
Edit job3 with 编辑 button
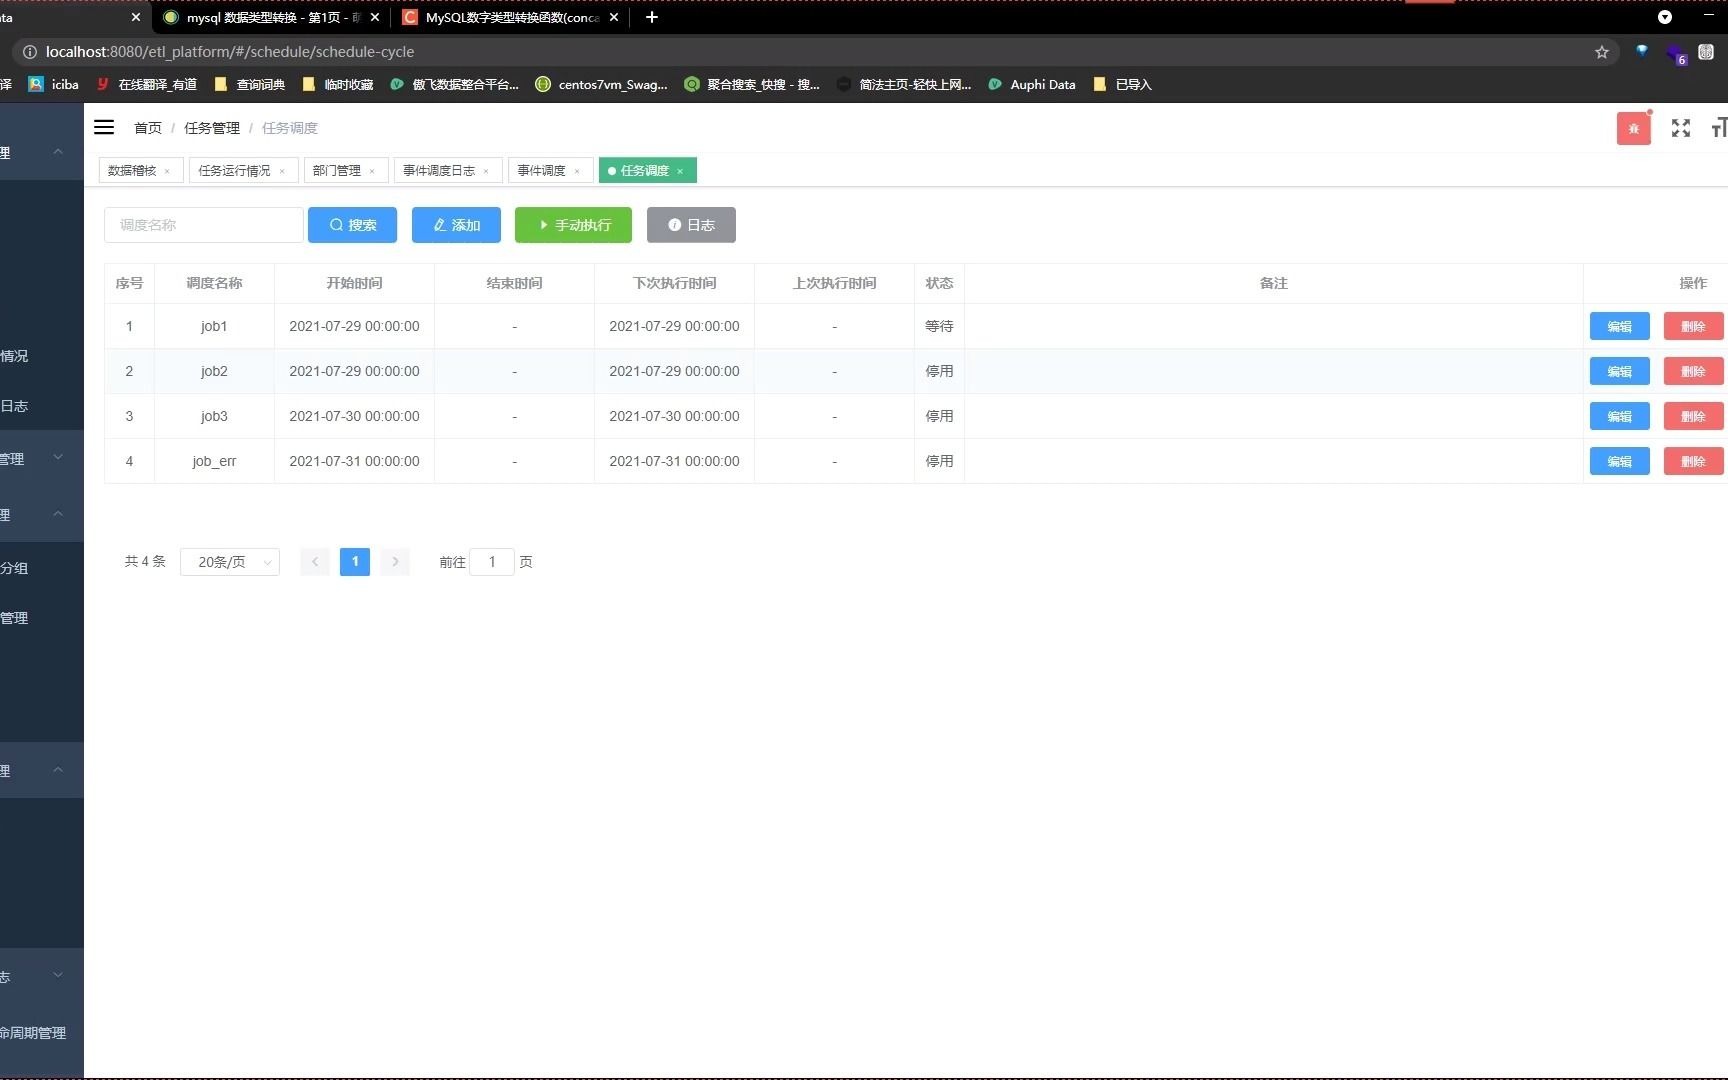pyautogui.click(x=1619, y=416)
